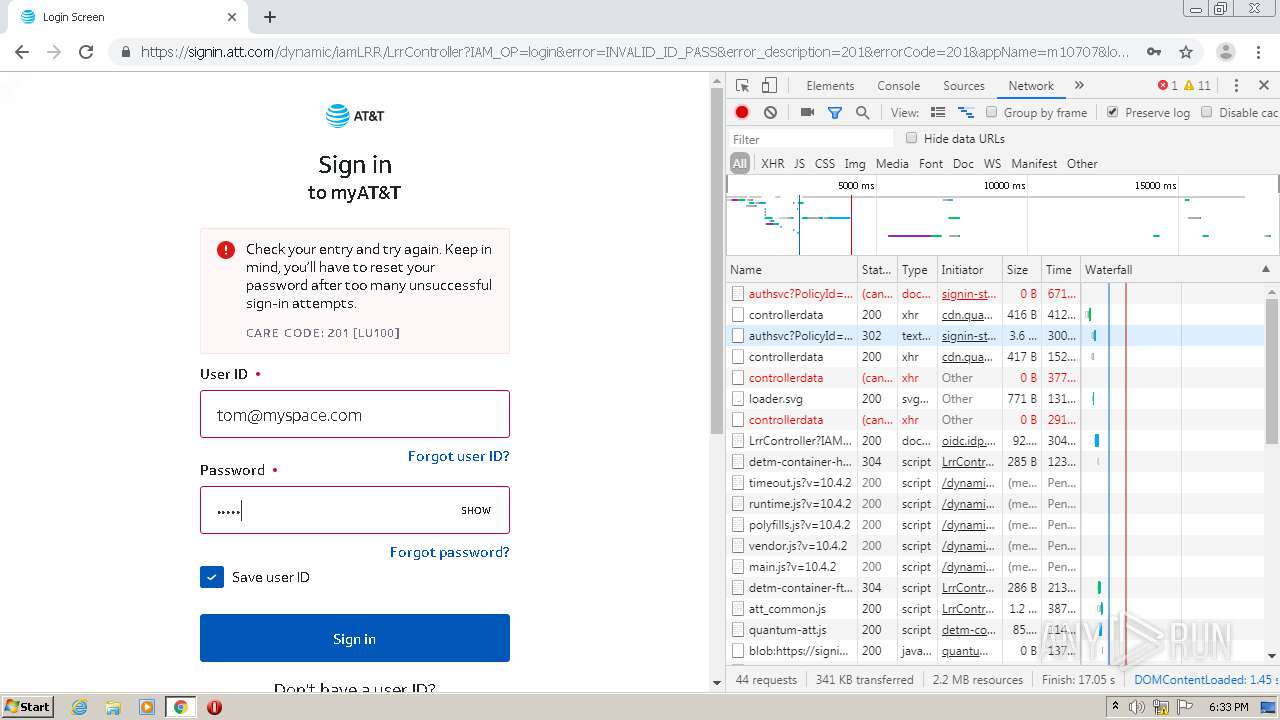
Task: Filter requests by XHR
Action: 773,164
